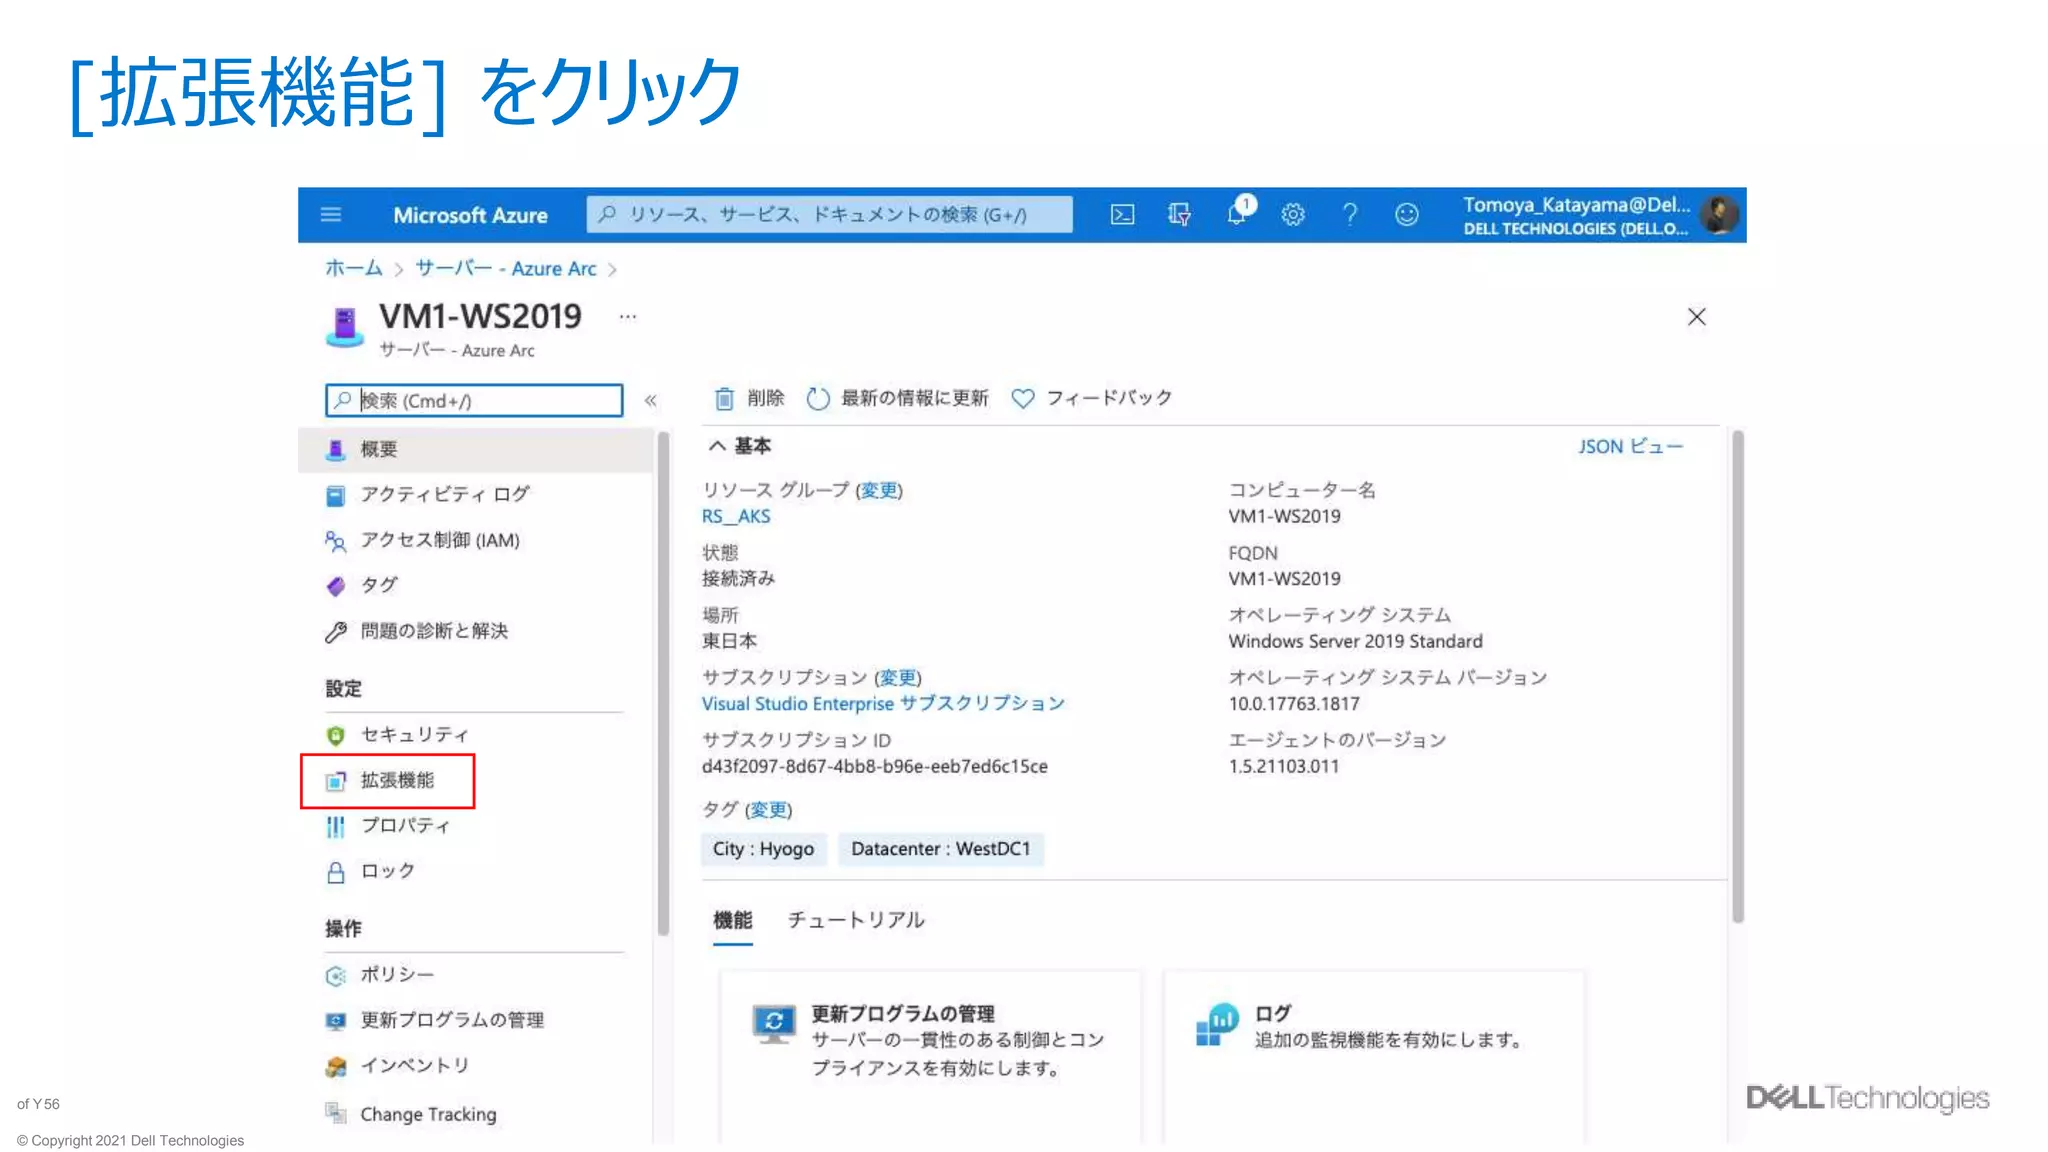Click 変更 next to タグ
The height and width of the screenshot is (1152, 2048).
(769, 810)
